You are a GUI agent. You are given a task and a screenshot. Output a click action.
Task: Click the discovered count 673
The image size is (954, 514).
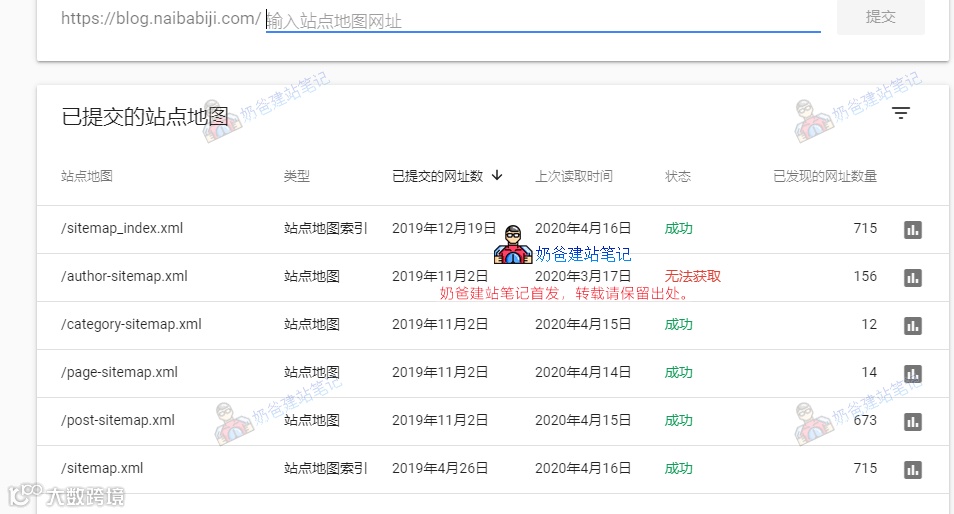tap(865, 420)
